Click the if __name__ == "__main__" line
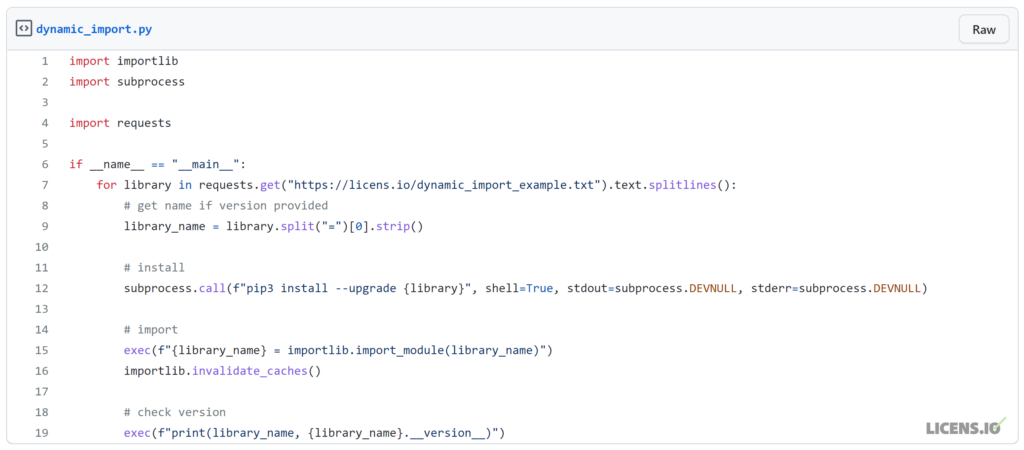The image size is (1024, 450). [157, 164]
